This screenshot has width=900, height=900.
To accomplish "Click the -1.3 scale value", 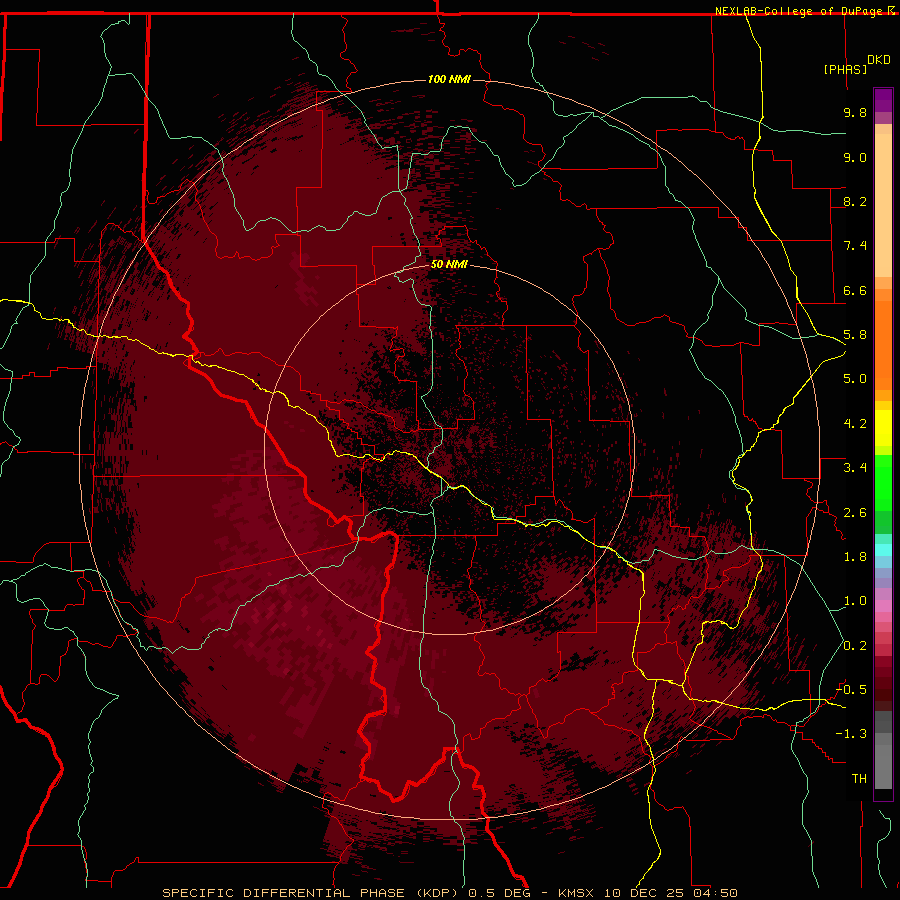I will pyautogui.click(x=851, y=734).
